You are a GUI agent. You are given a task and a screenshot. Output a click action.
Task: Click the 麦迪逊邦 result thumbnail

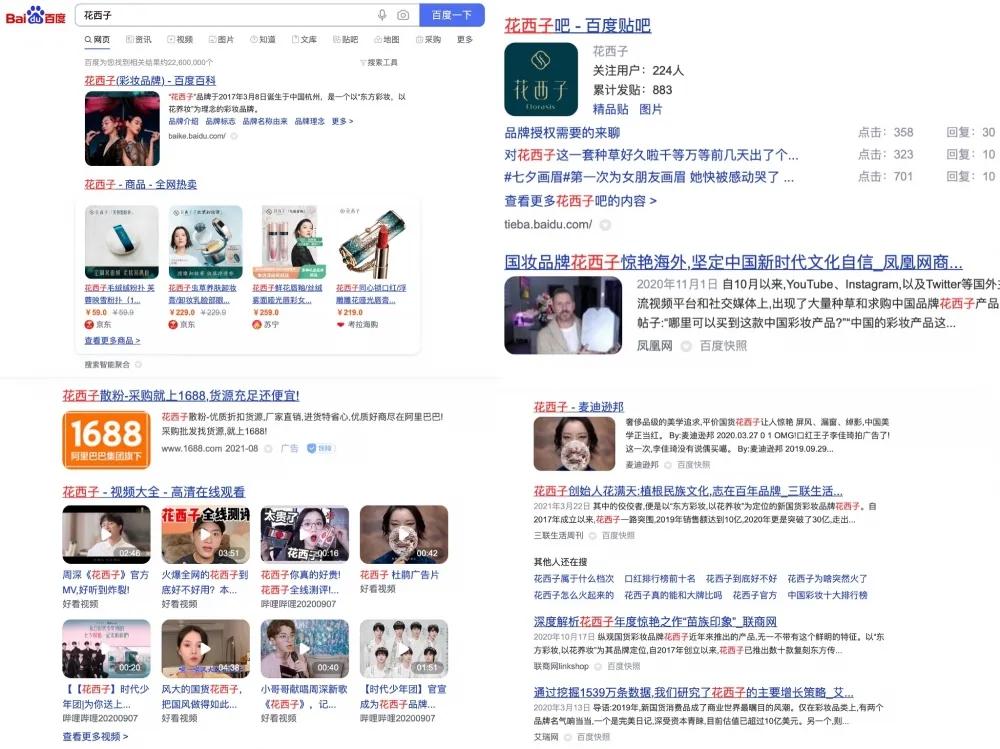[574, 444]
